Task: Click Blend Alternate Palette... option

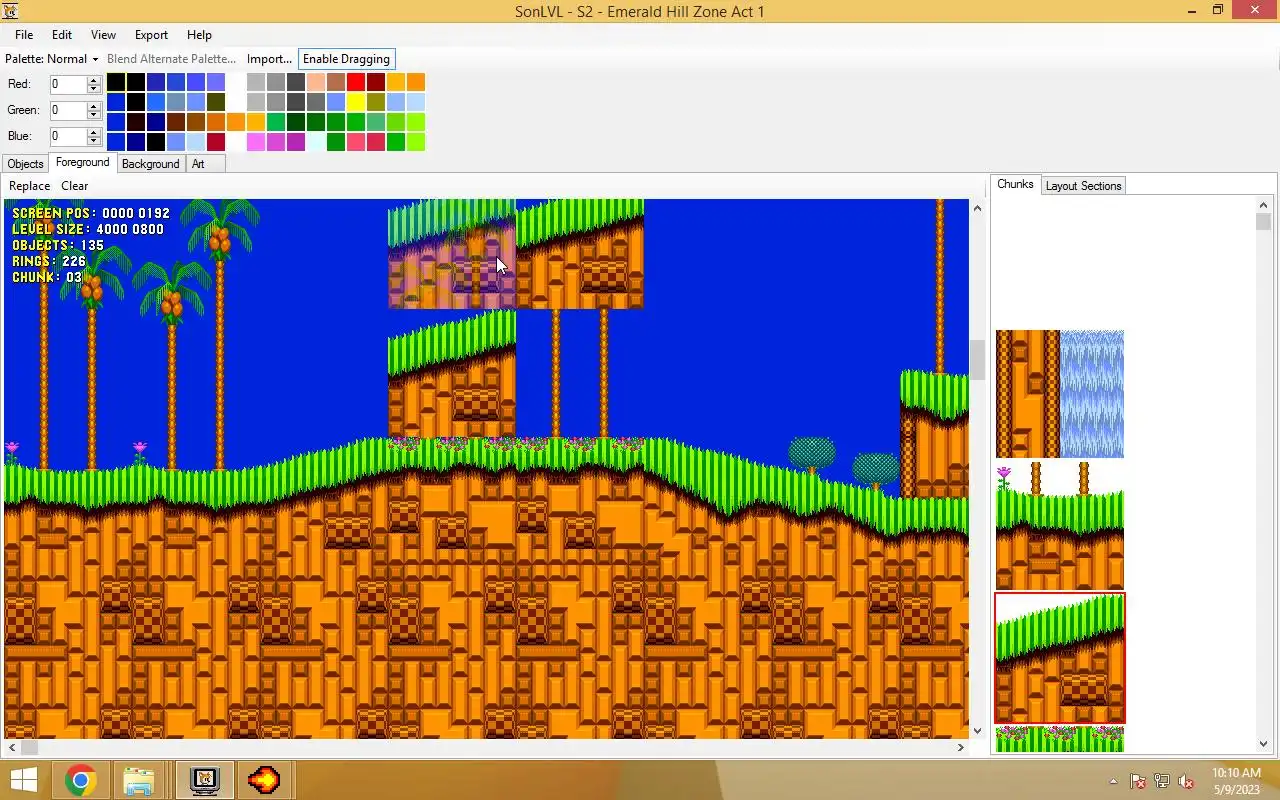Action: (171, 59)
